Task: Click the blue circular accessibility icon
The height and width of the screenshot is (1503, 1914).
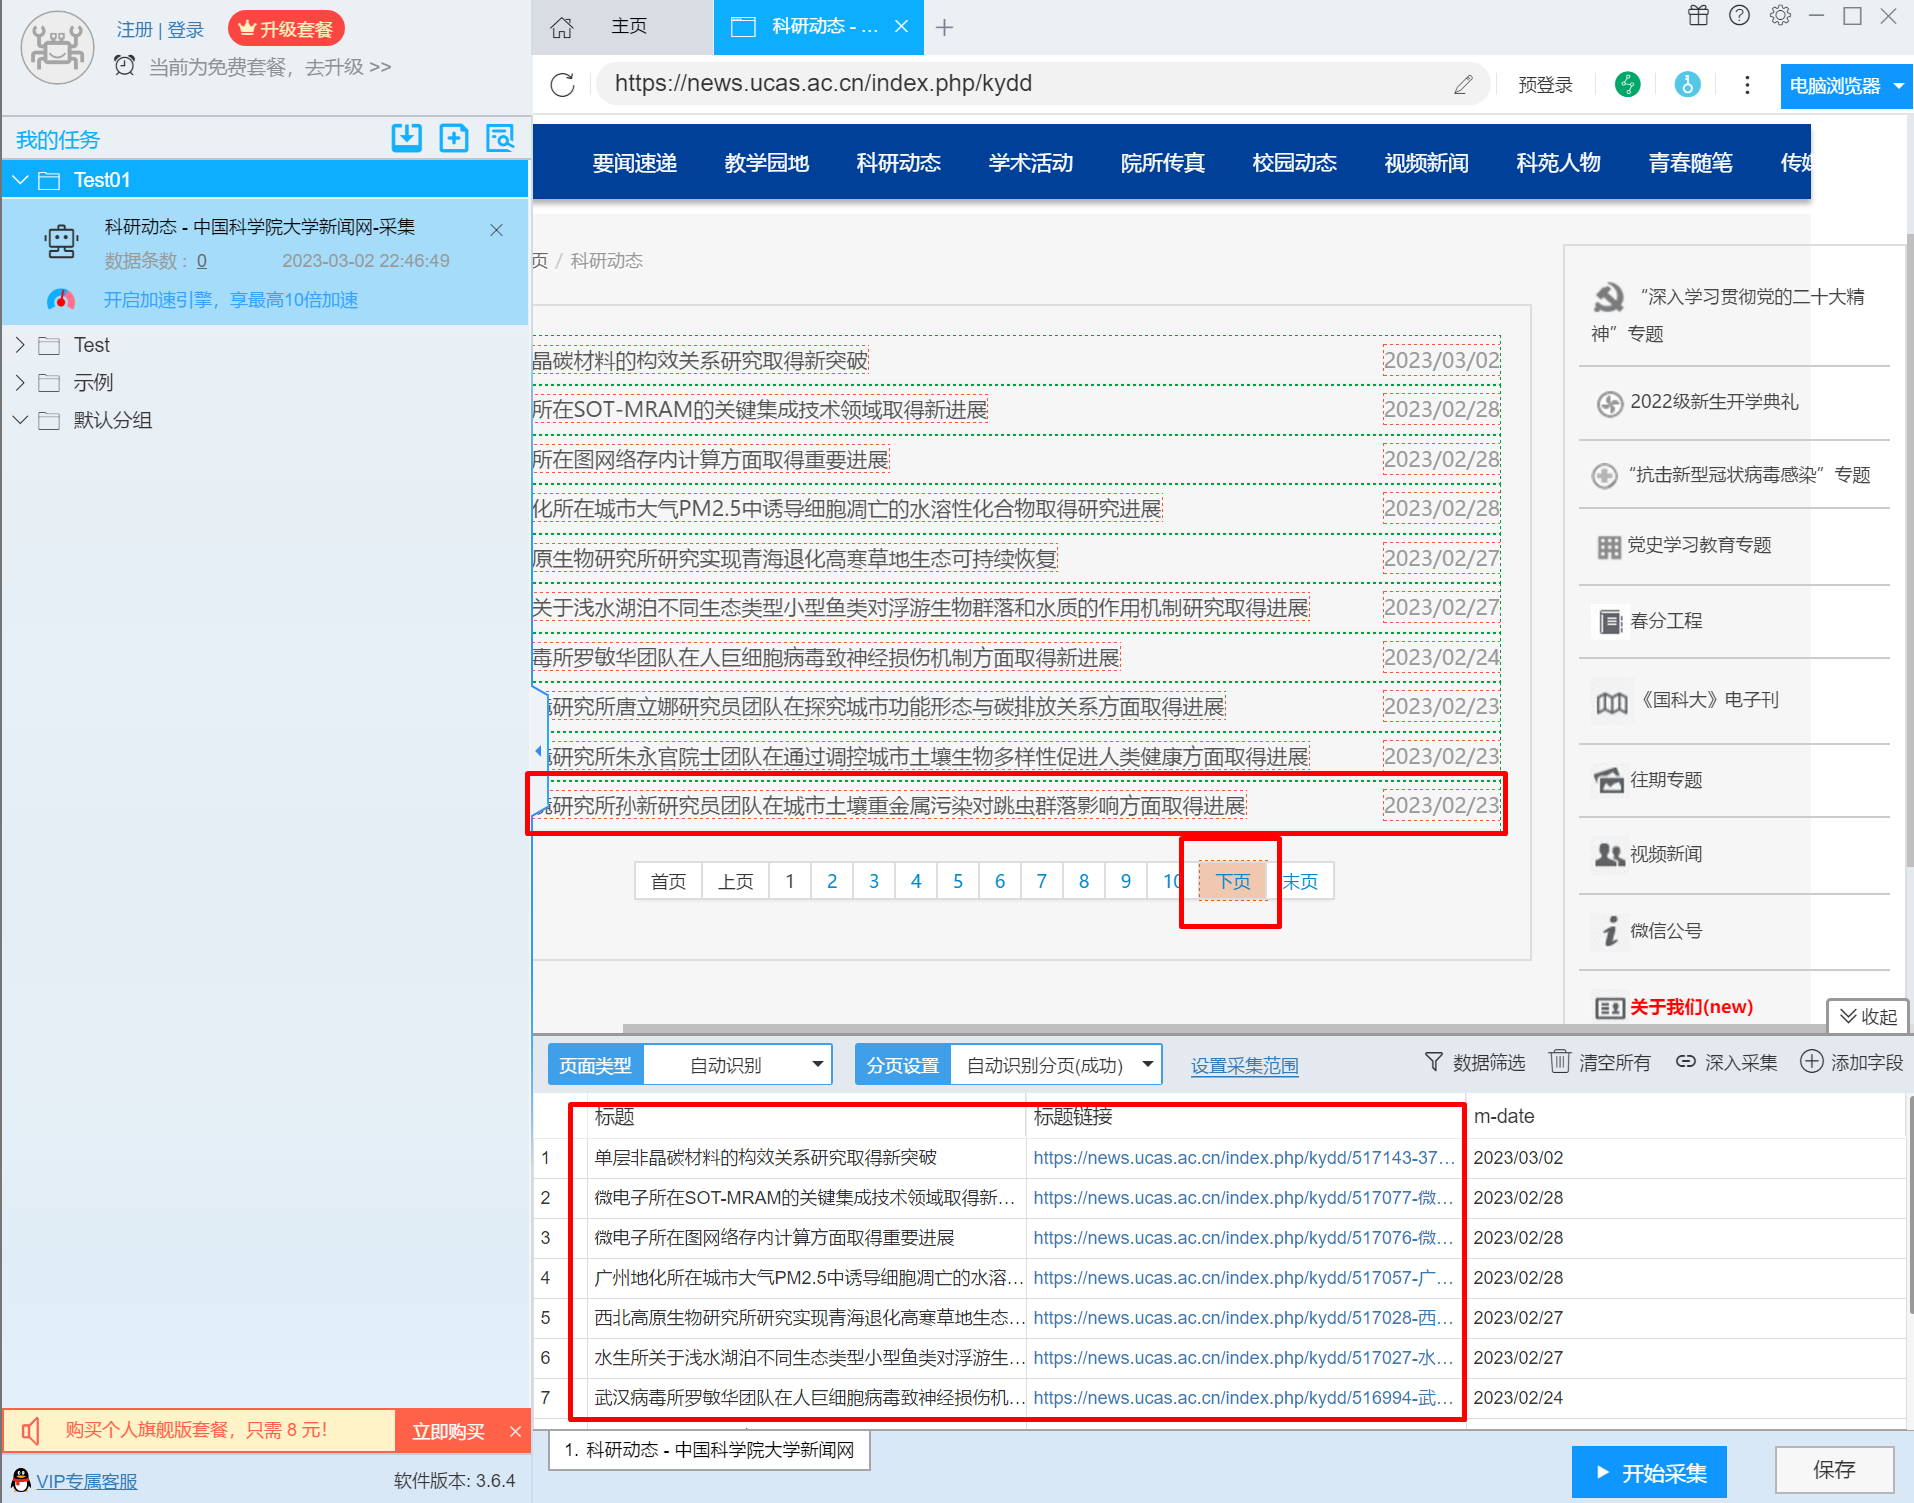Action: coord(1687,85)
